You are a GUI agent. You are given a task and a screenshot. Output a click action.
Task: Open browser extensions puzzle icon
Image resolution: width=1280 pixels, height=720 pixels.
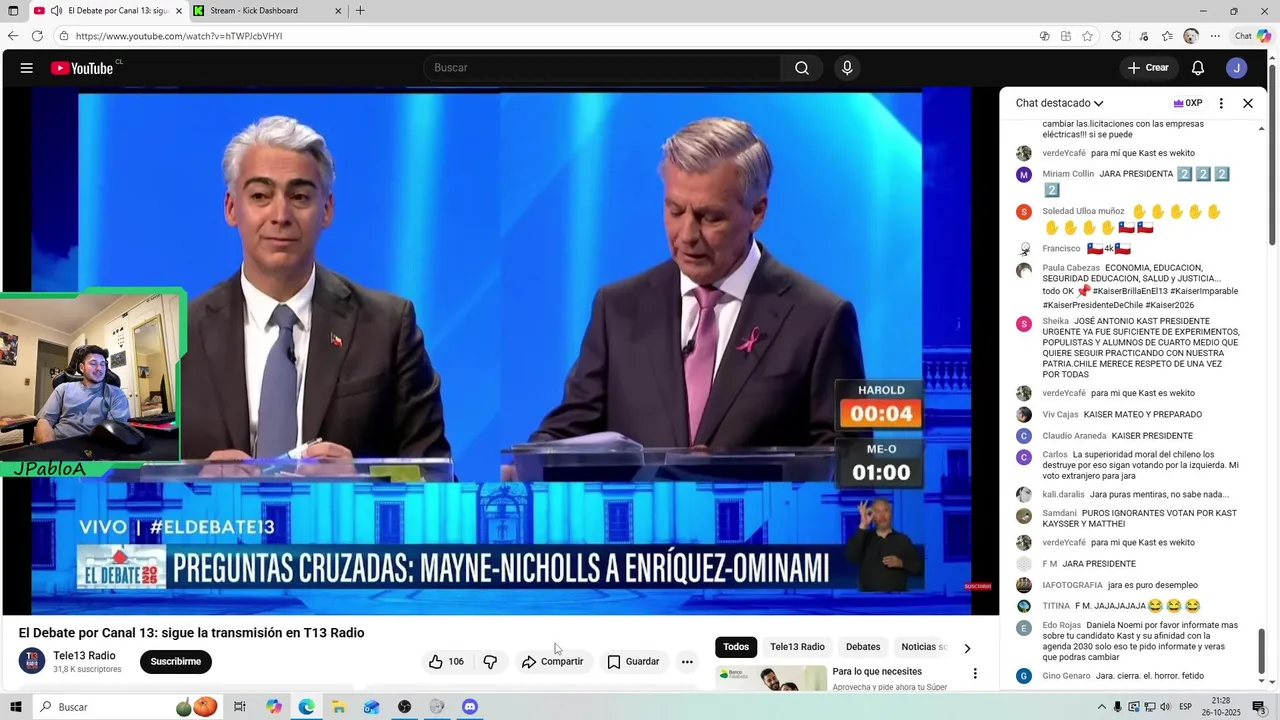click(1116, 36)
